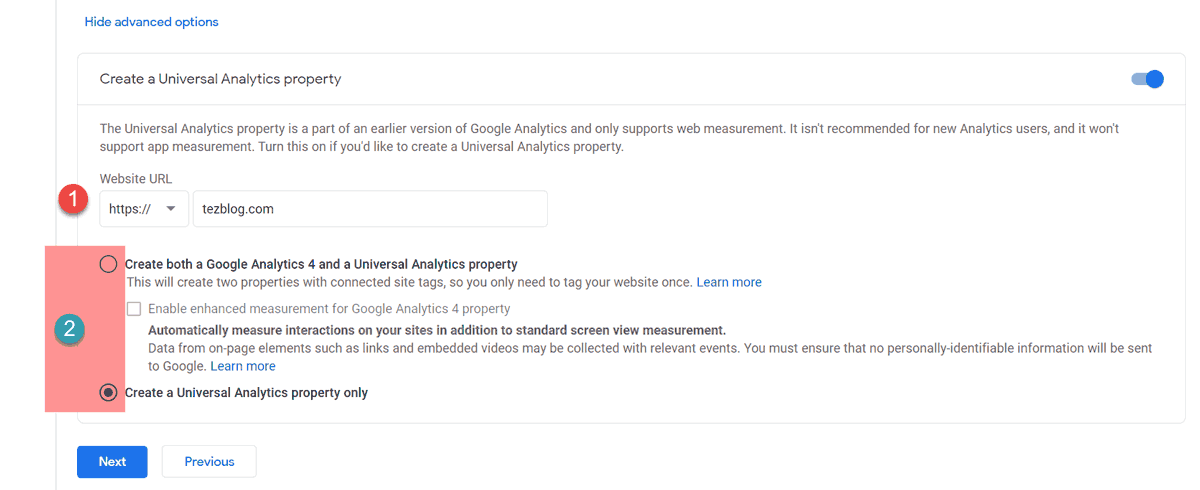The height and width of the screenshot is (490, 1200).
Task: Enable the enhanced measurement checkbox
Action: pyautogui.click(x=134, y=309)
